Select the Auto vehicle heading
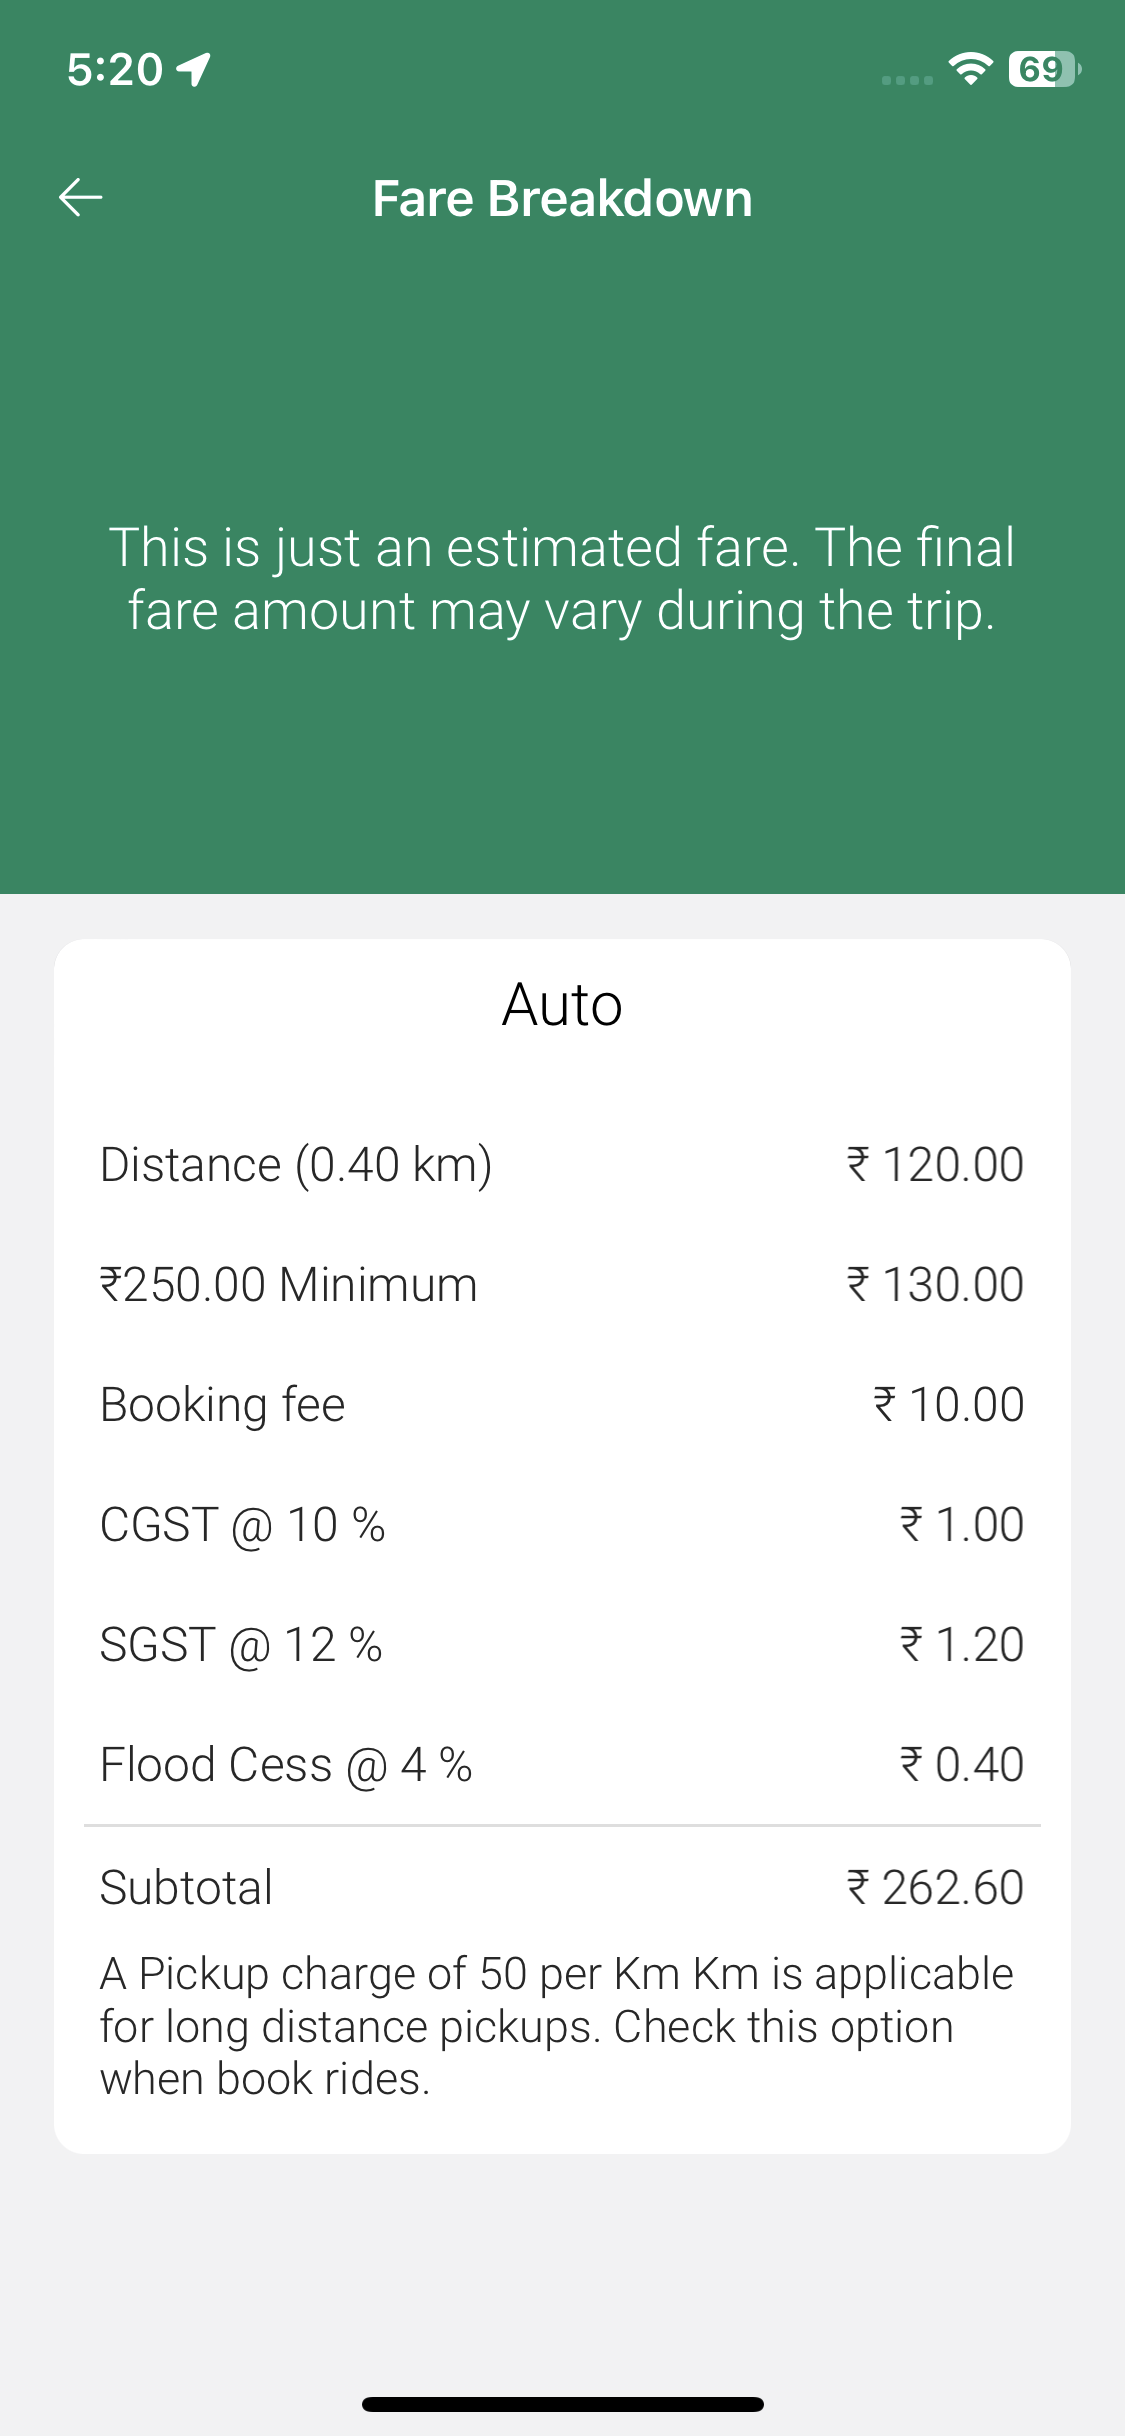Image resolution: width=1125 pixels, height=2436 pixels. coord(562,1004)
